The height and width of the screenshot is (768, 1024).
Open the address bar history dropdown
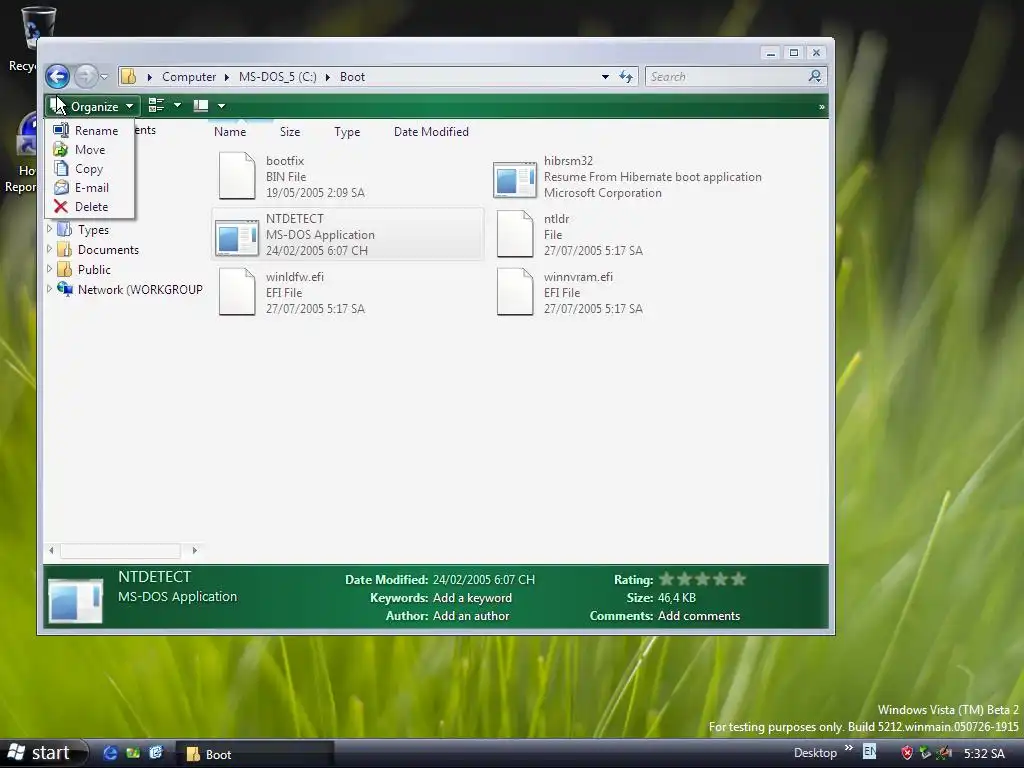[x=605, y=77]
